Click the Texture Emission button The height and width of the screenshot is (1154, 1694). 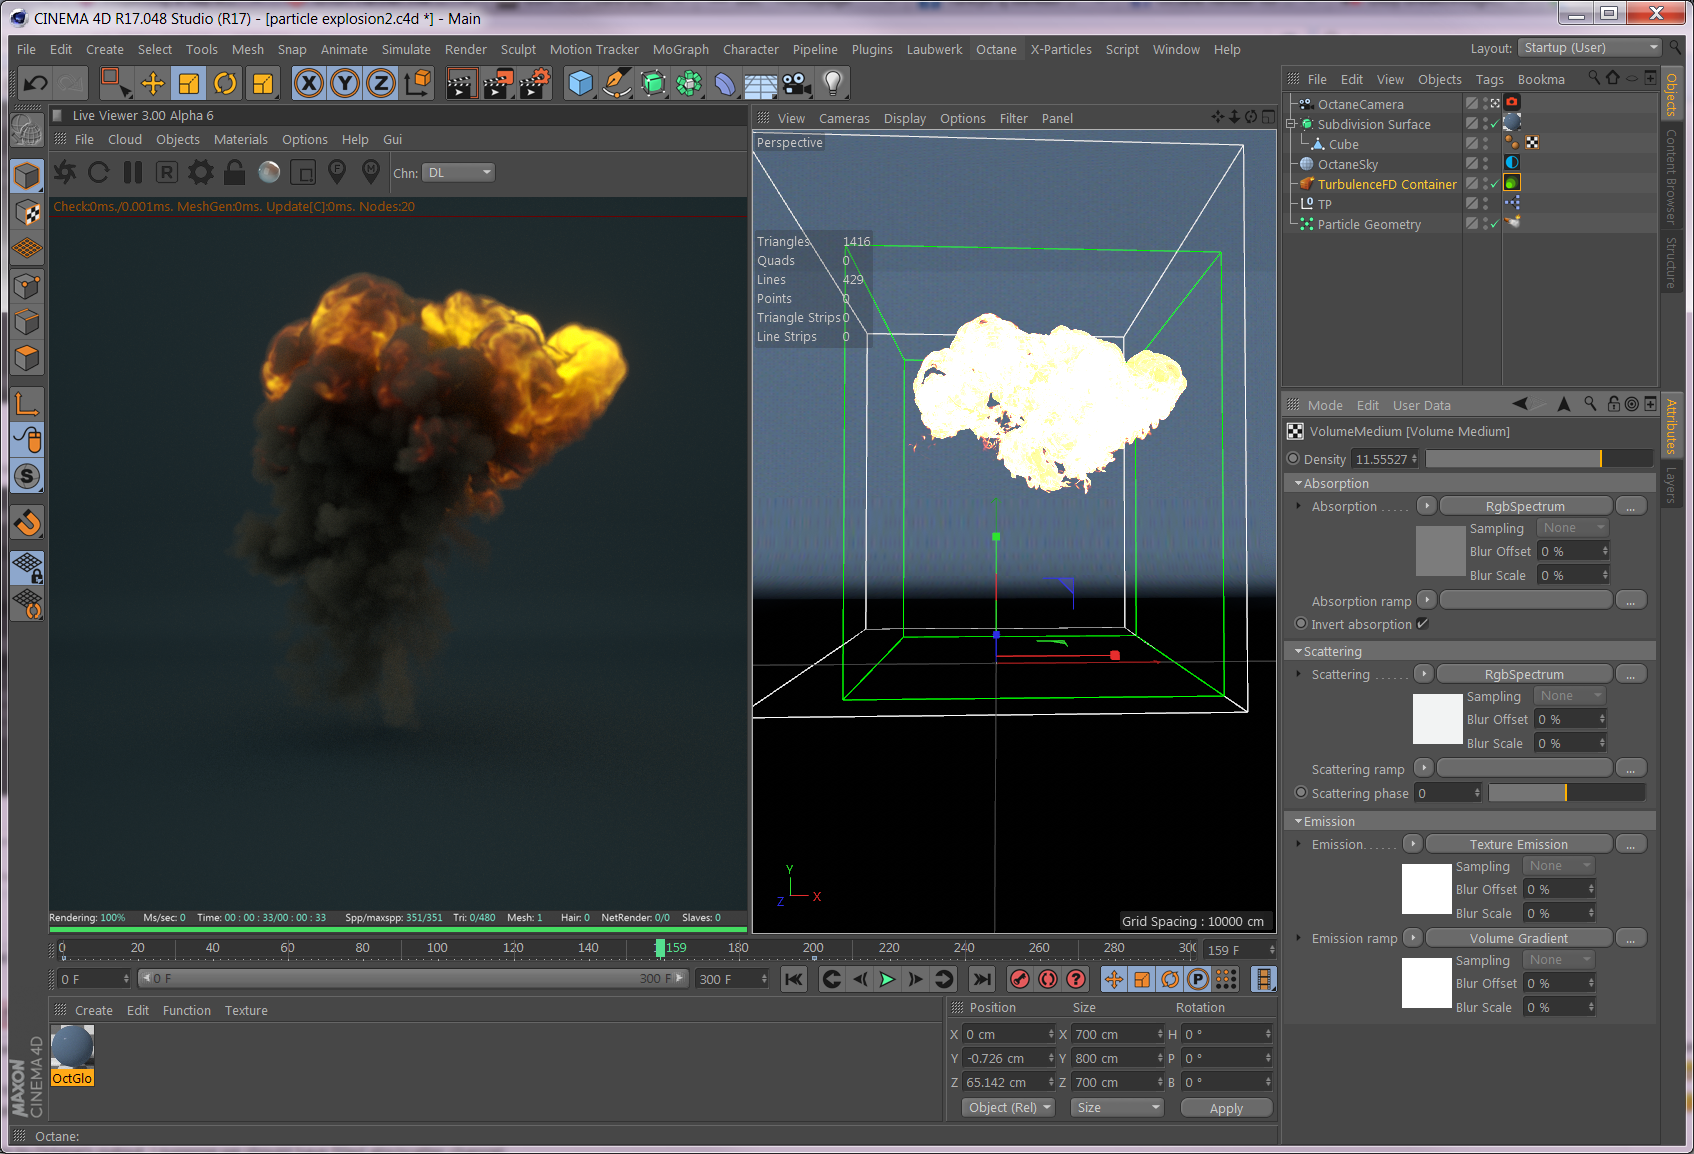coord(1518,844)
